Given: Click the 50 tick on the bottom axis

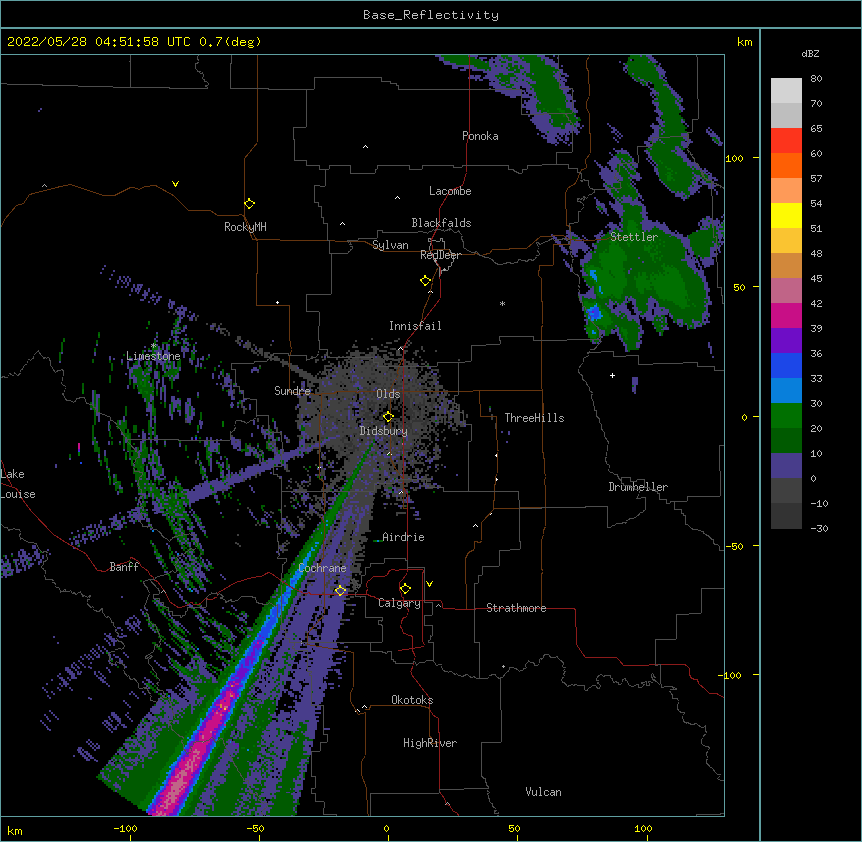Looking at the screenshot, I should [x=514, y=828].
